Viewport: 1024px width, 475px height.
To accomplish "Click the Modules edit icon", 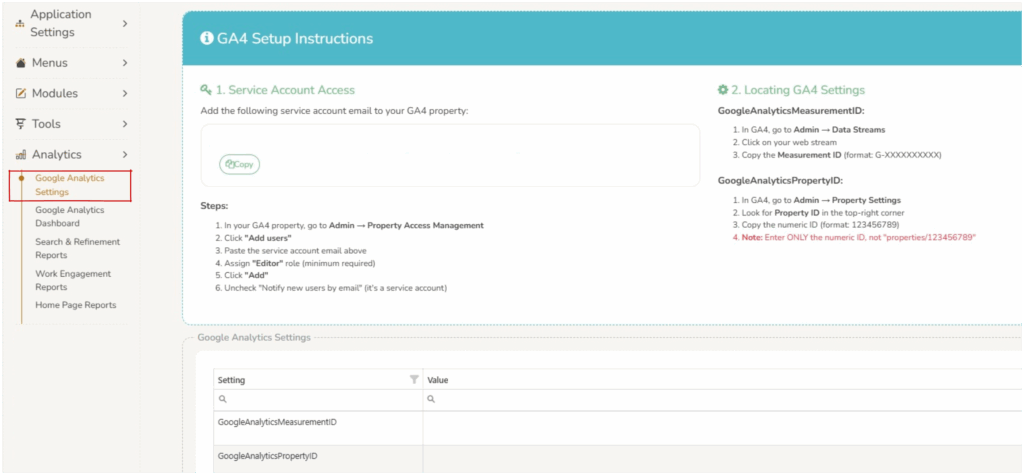I will 21,94.
